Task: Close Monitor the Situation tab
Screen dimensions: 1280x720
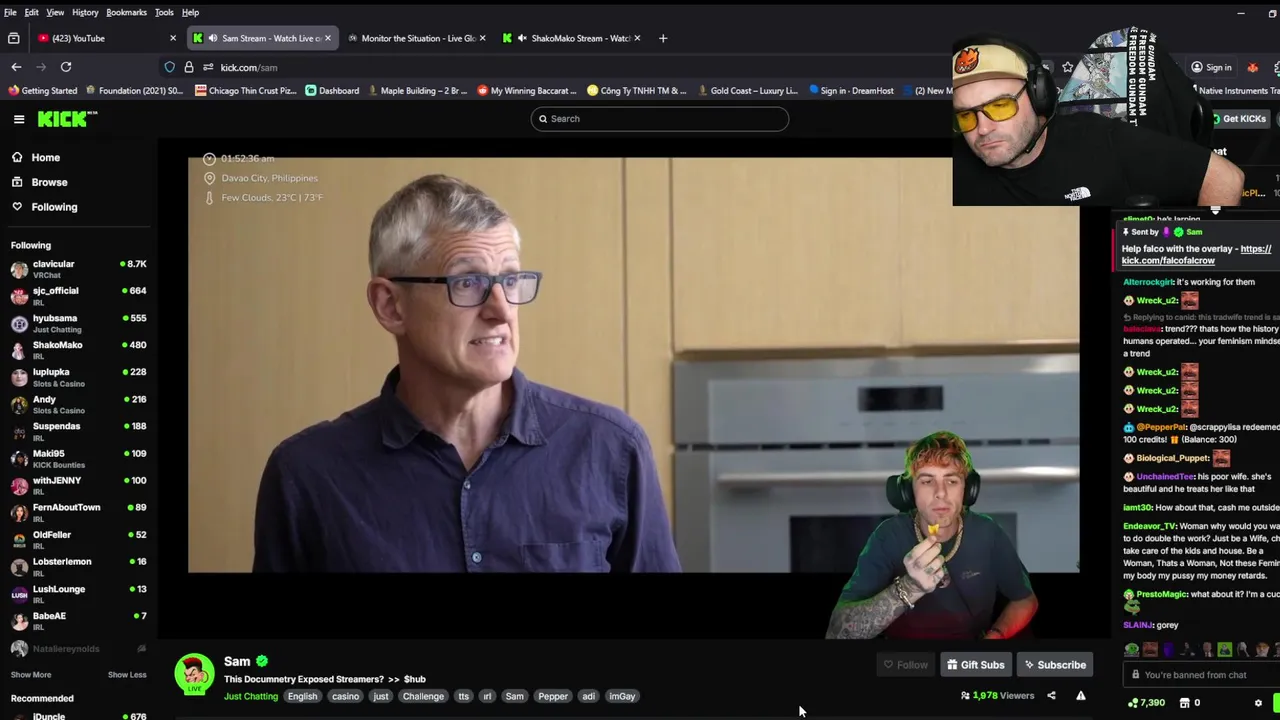Action: [482, 38]
